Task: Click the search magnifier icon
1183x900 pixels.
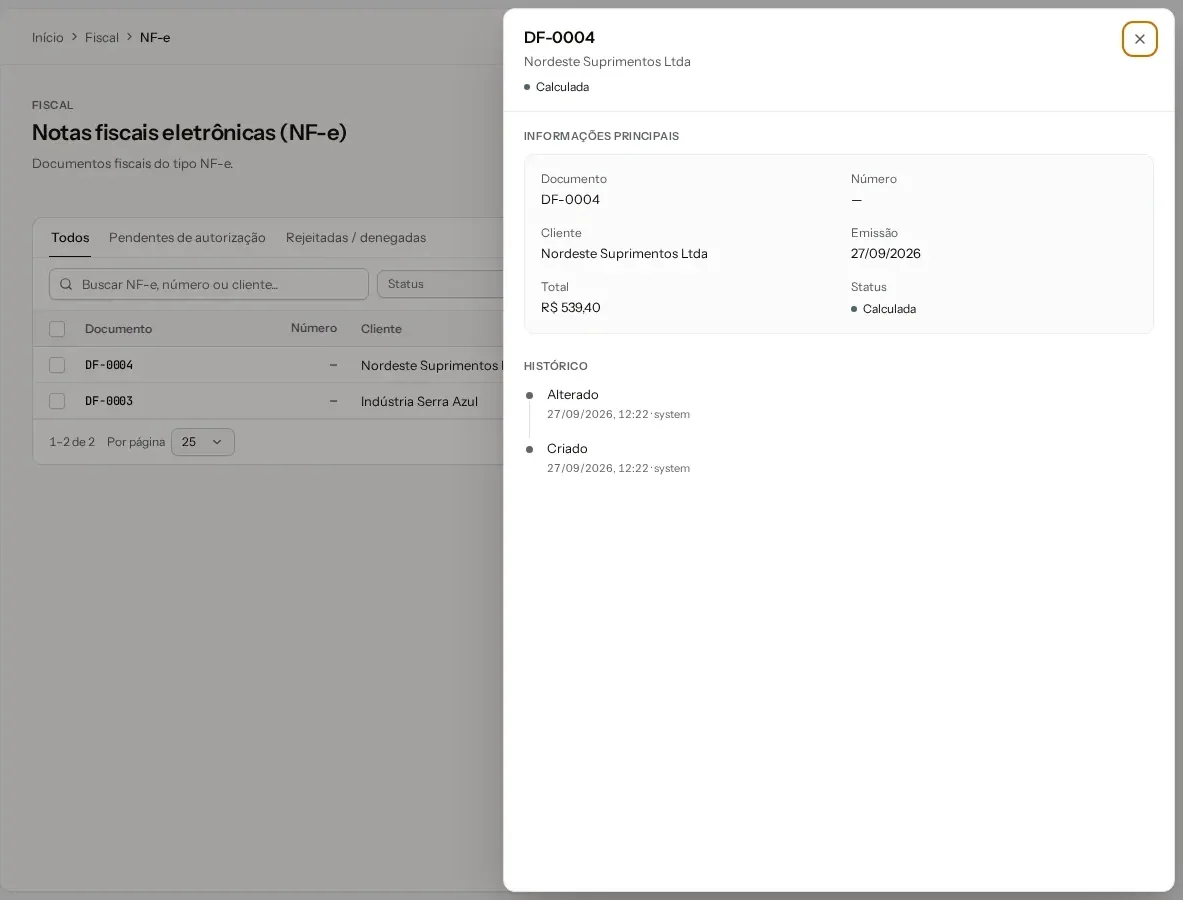Action: coord(66,284)
